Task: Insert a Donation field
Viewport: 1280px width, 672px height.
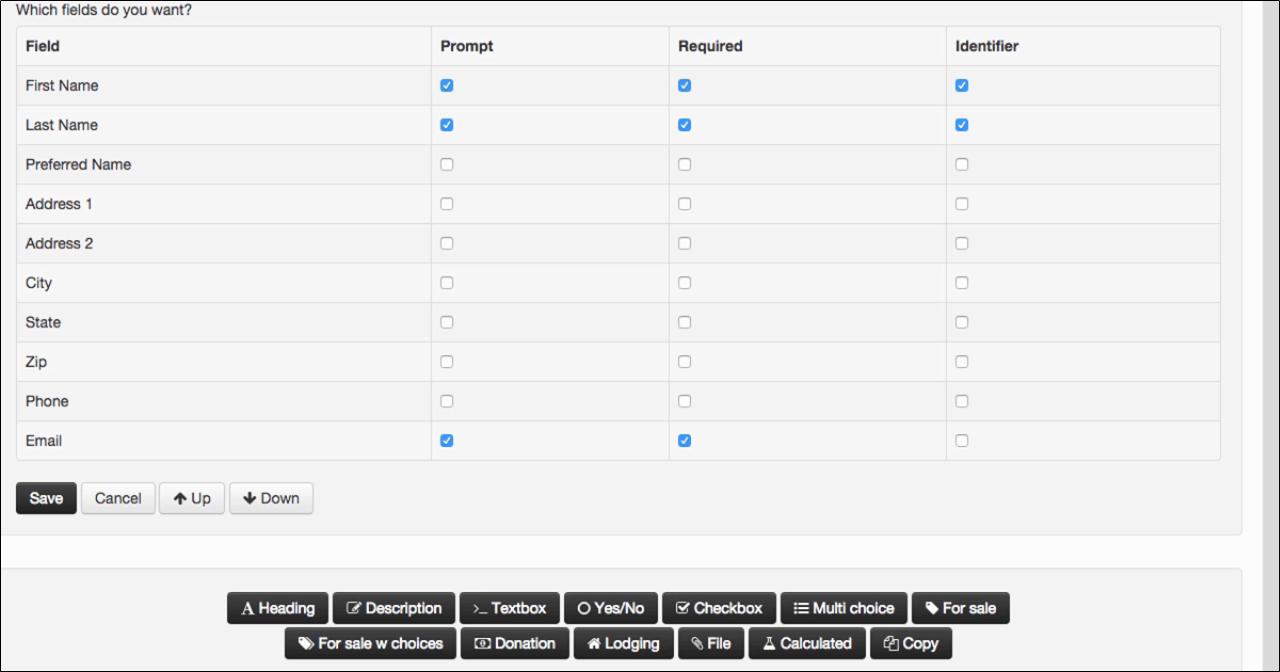Action: pyautogui.click(x=514, y=643)
